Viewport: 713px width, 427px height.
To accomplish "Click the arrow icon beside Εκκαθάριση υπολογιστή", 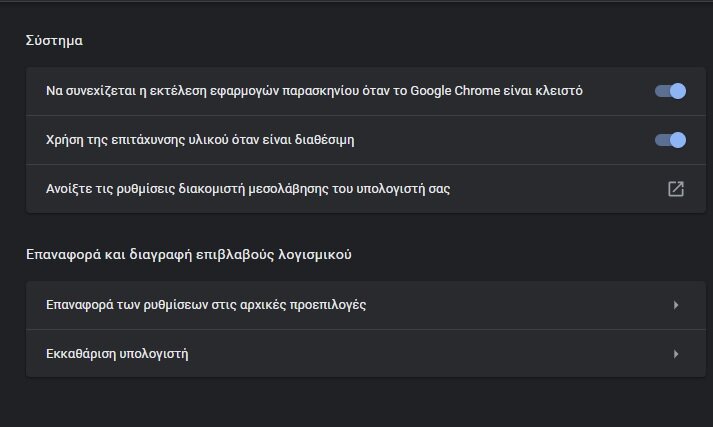I will [676, 354].
